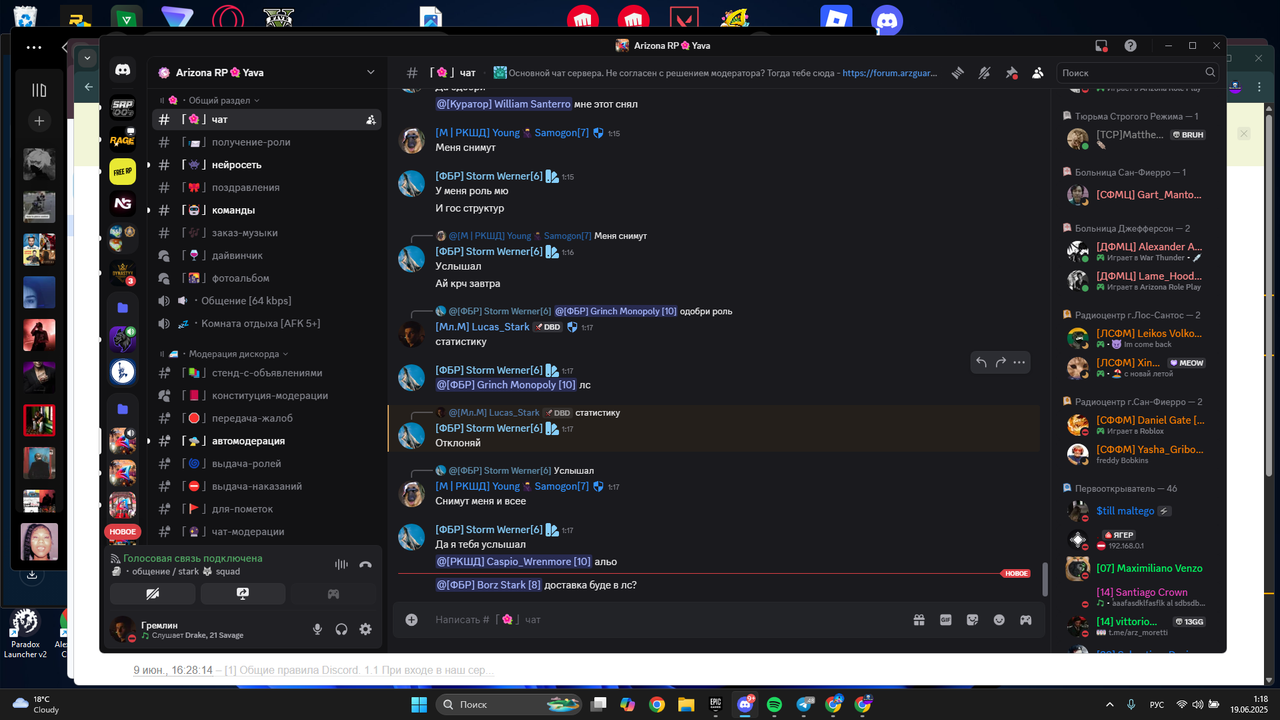Screen dimensions: 1280x720
Task: Open pinned messages in channel header
Action: click(x=1011, y=73)
